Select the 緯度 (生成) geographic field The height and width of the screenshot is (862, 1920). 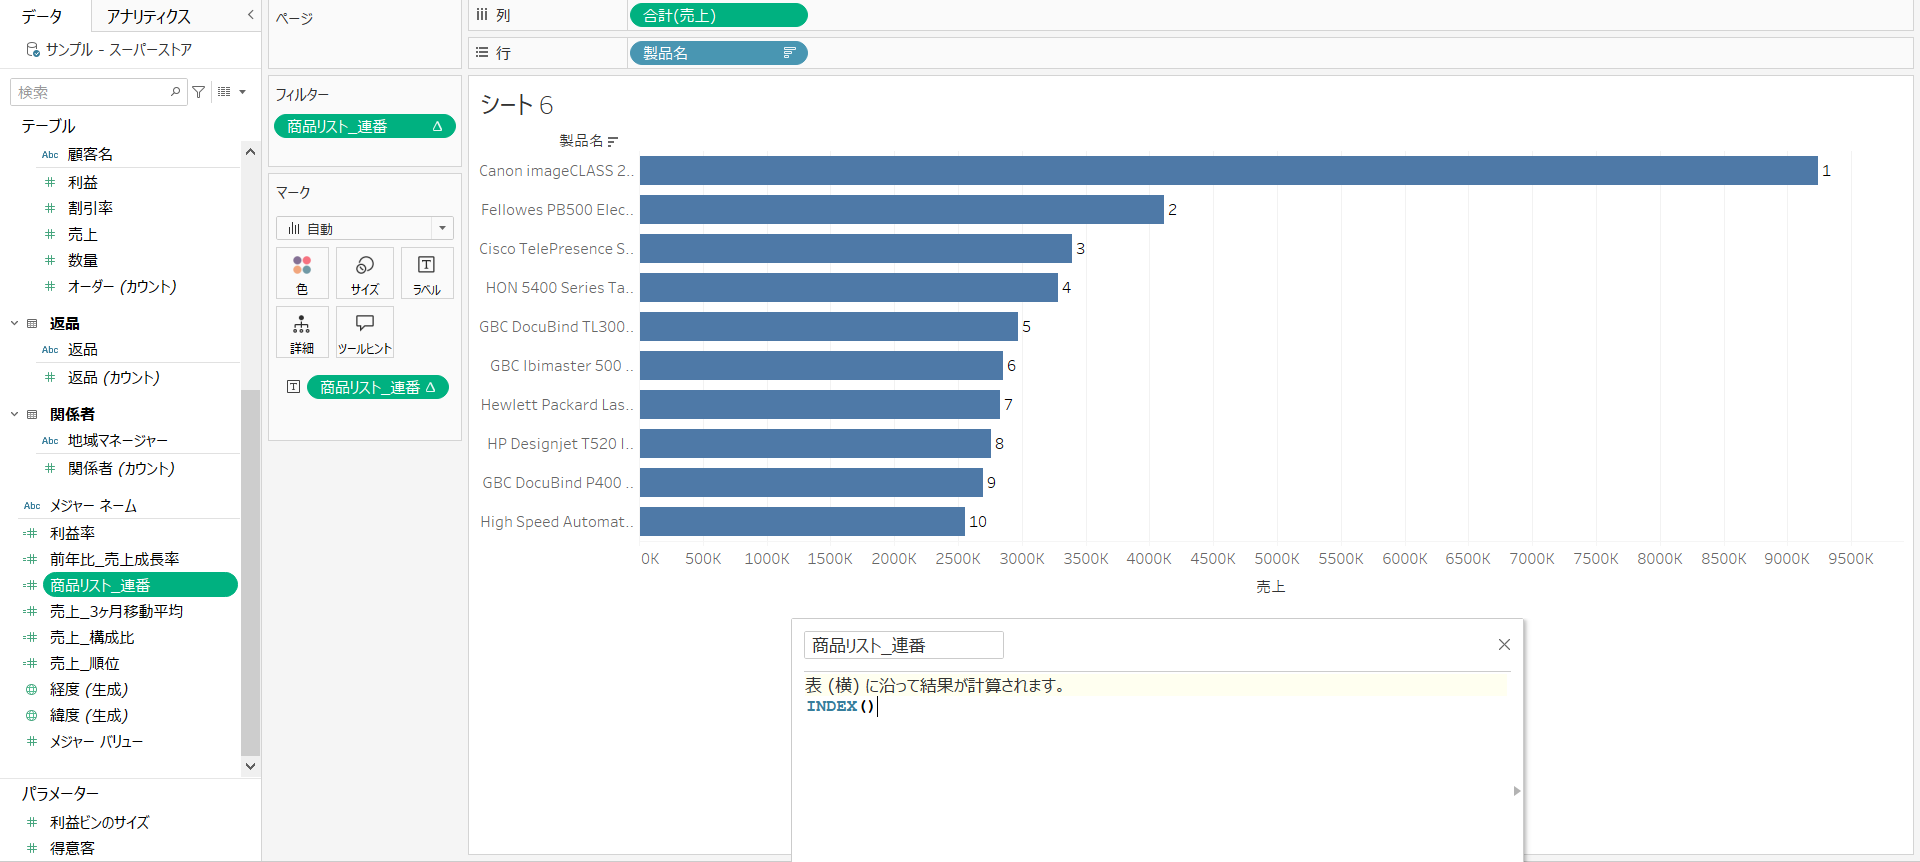point(89,715)
